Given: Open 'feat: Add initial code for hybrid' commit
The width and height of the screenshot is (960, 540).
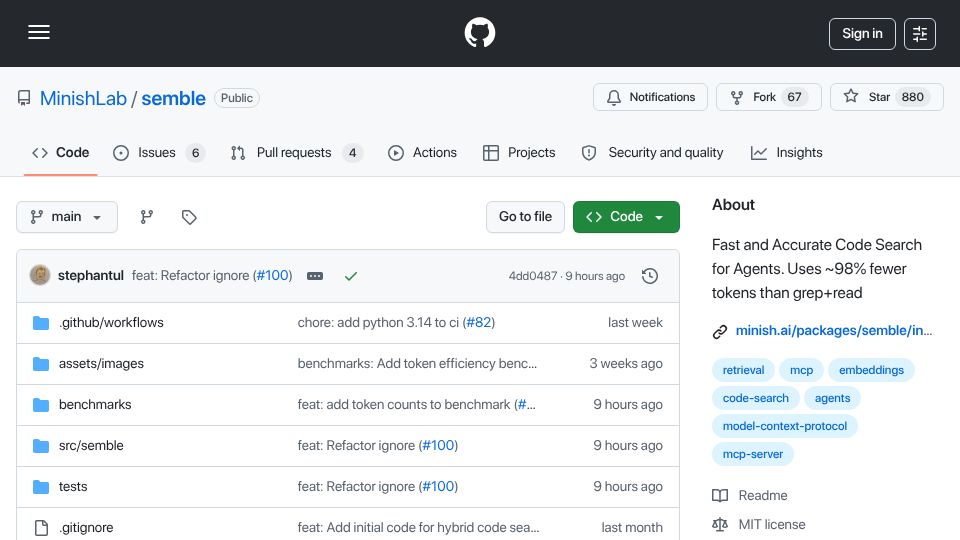Looking at the screenshot, I should [x=418, y=528].
